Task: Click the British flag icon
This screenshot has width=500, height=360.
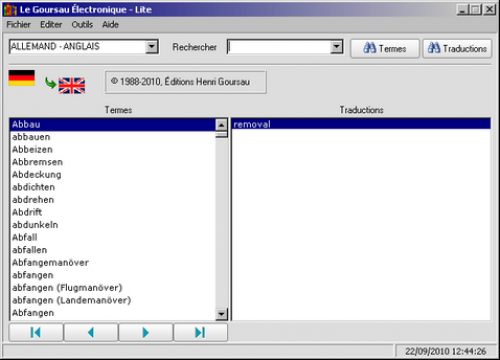Action: pyautogui.click(x=72, y=86)
